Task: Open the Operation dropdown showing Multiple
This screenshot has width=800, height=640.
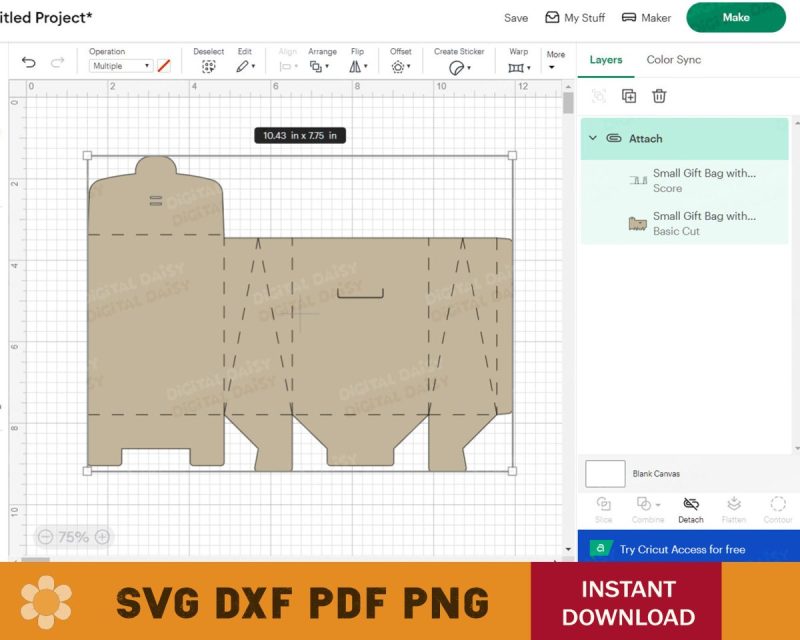Action: 120,66
